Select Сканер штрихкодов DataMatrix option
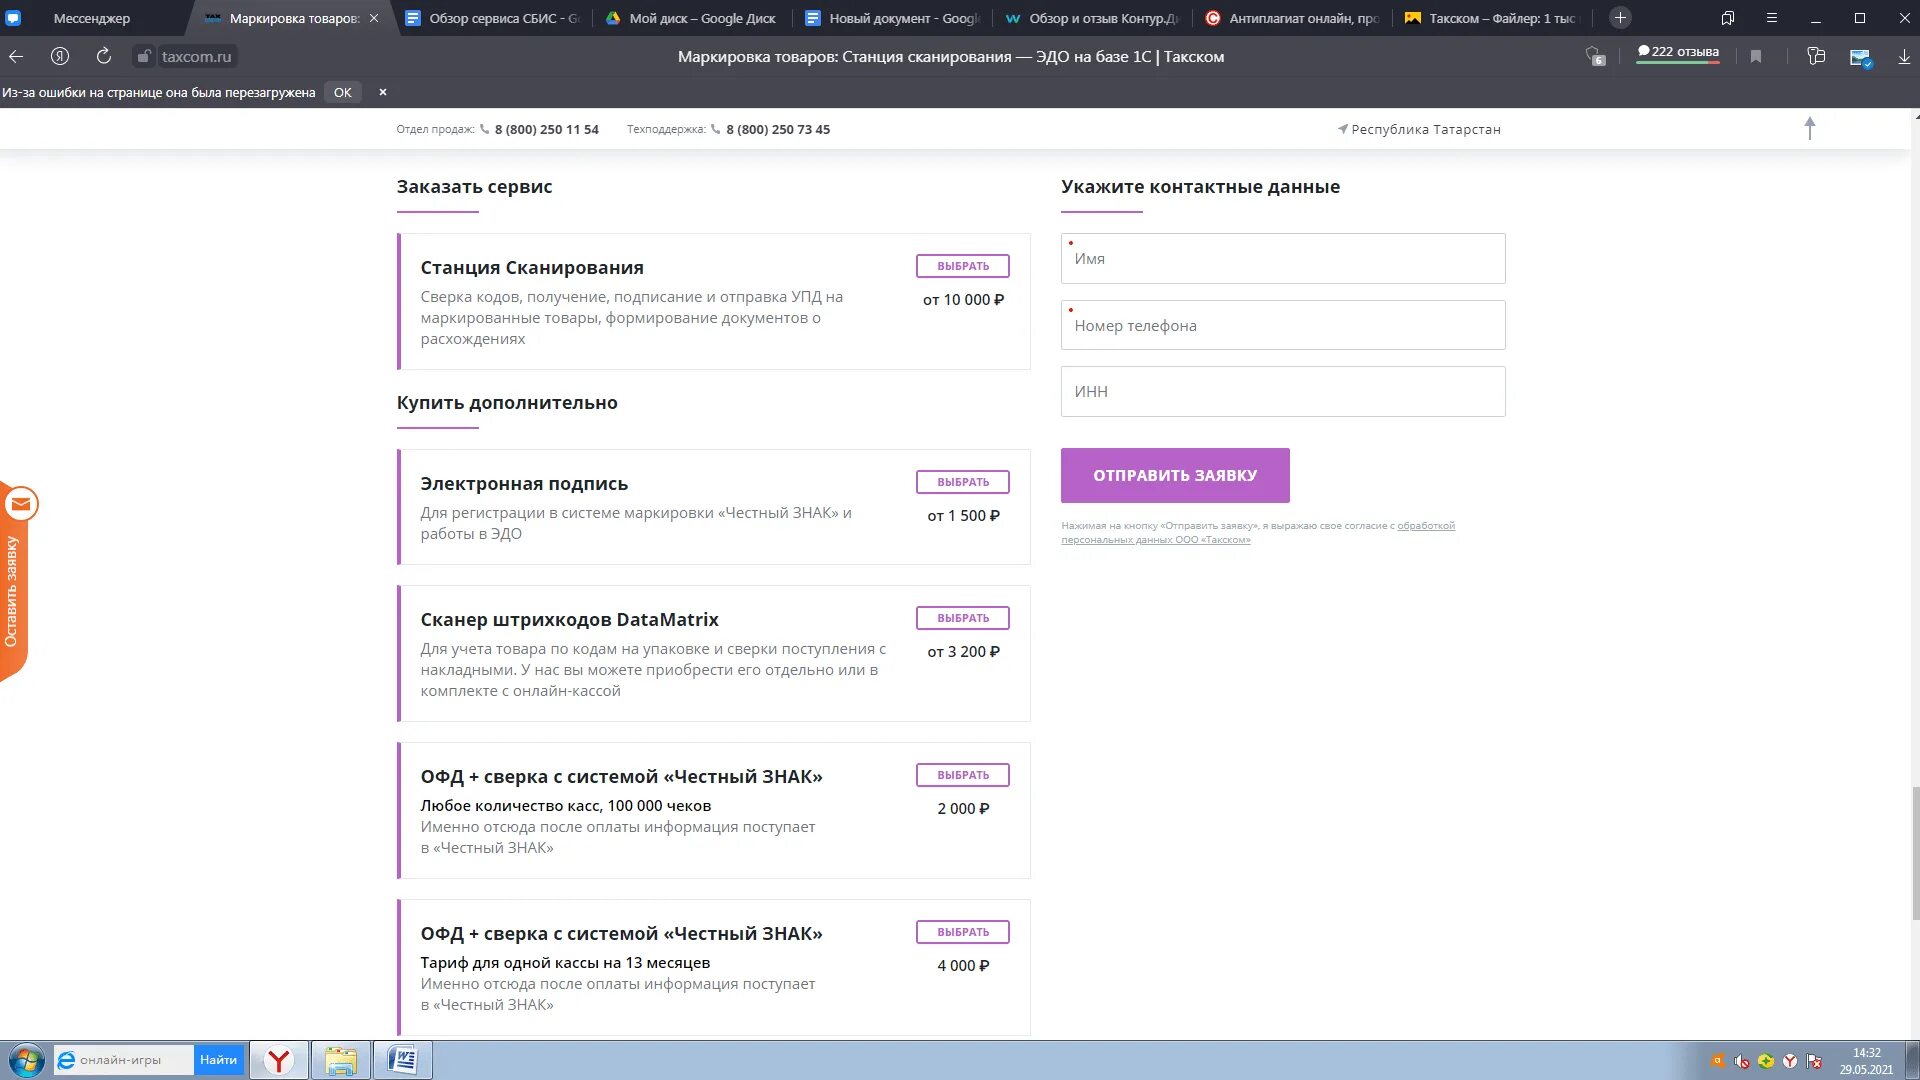The width and height of the screenshot is (1920, 1080). tap(962, 618)
